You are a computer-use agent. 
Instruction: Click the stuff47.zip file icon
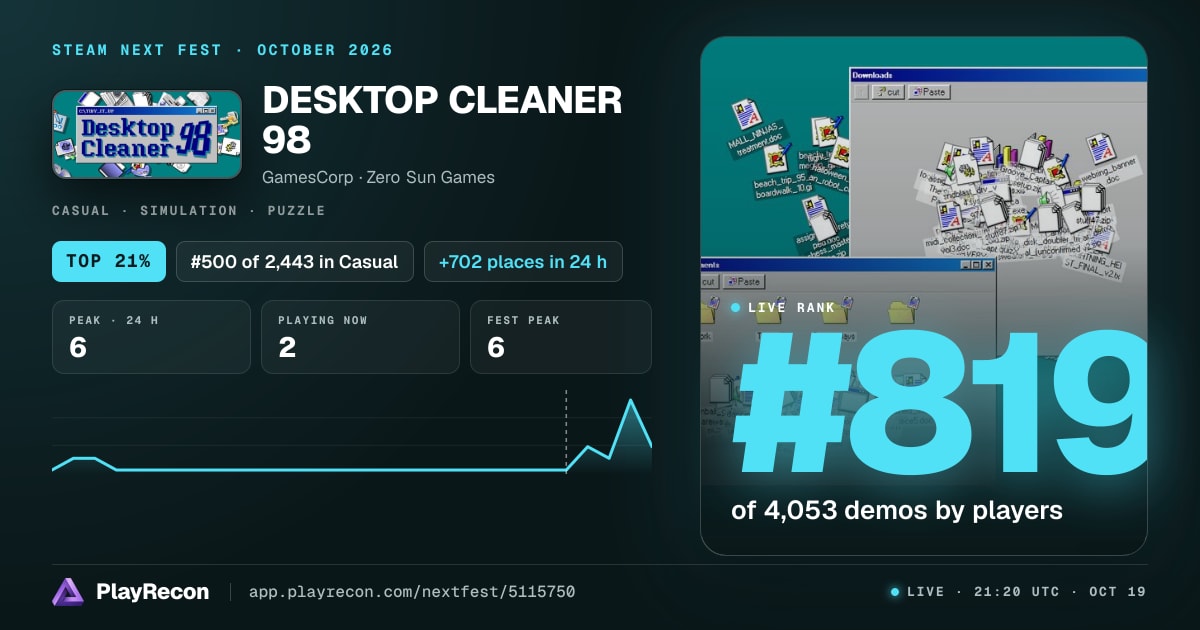point(1091,197)
